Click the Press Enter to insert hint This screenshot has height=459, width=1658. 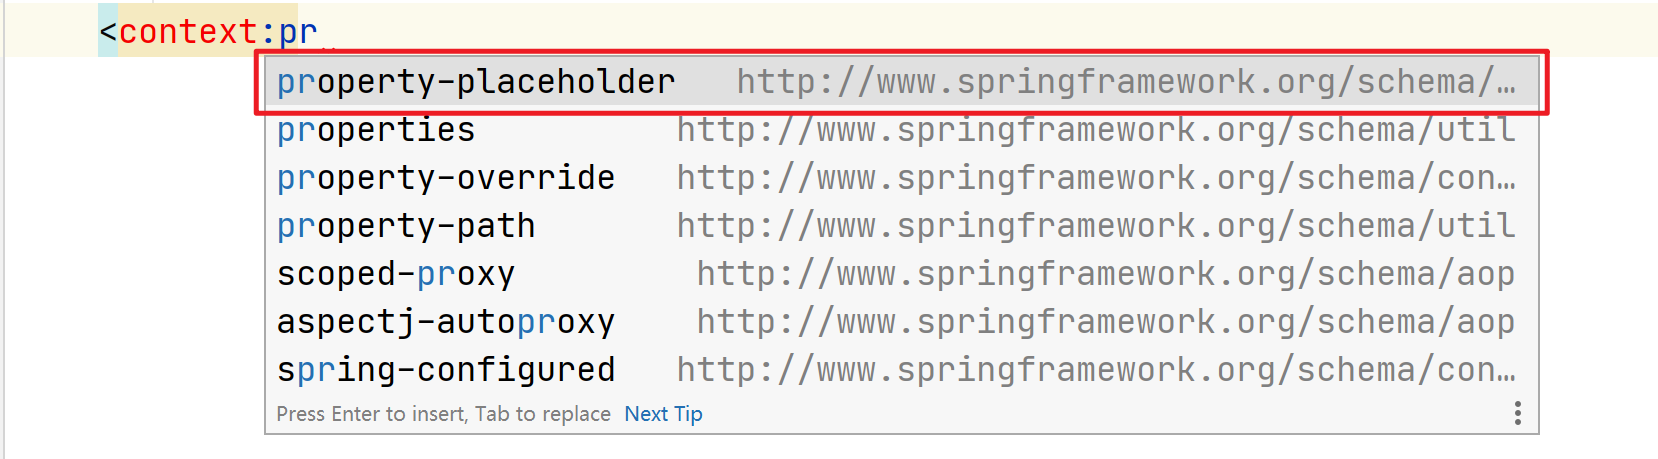(x=443, y=414)
